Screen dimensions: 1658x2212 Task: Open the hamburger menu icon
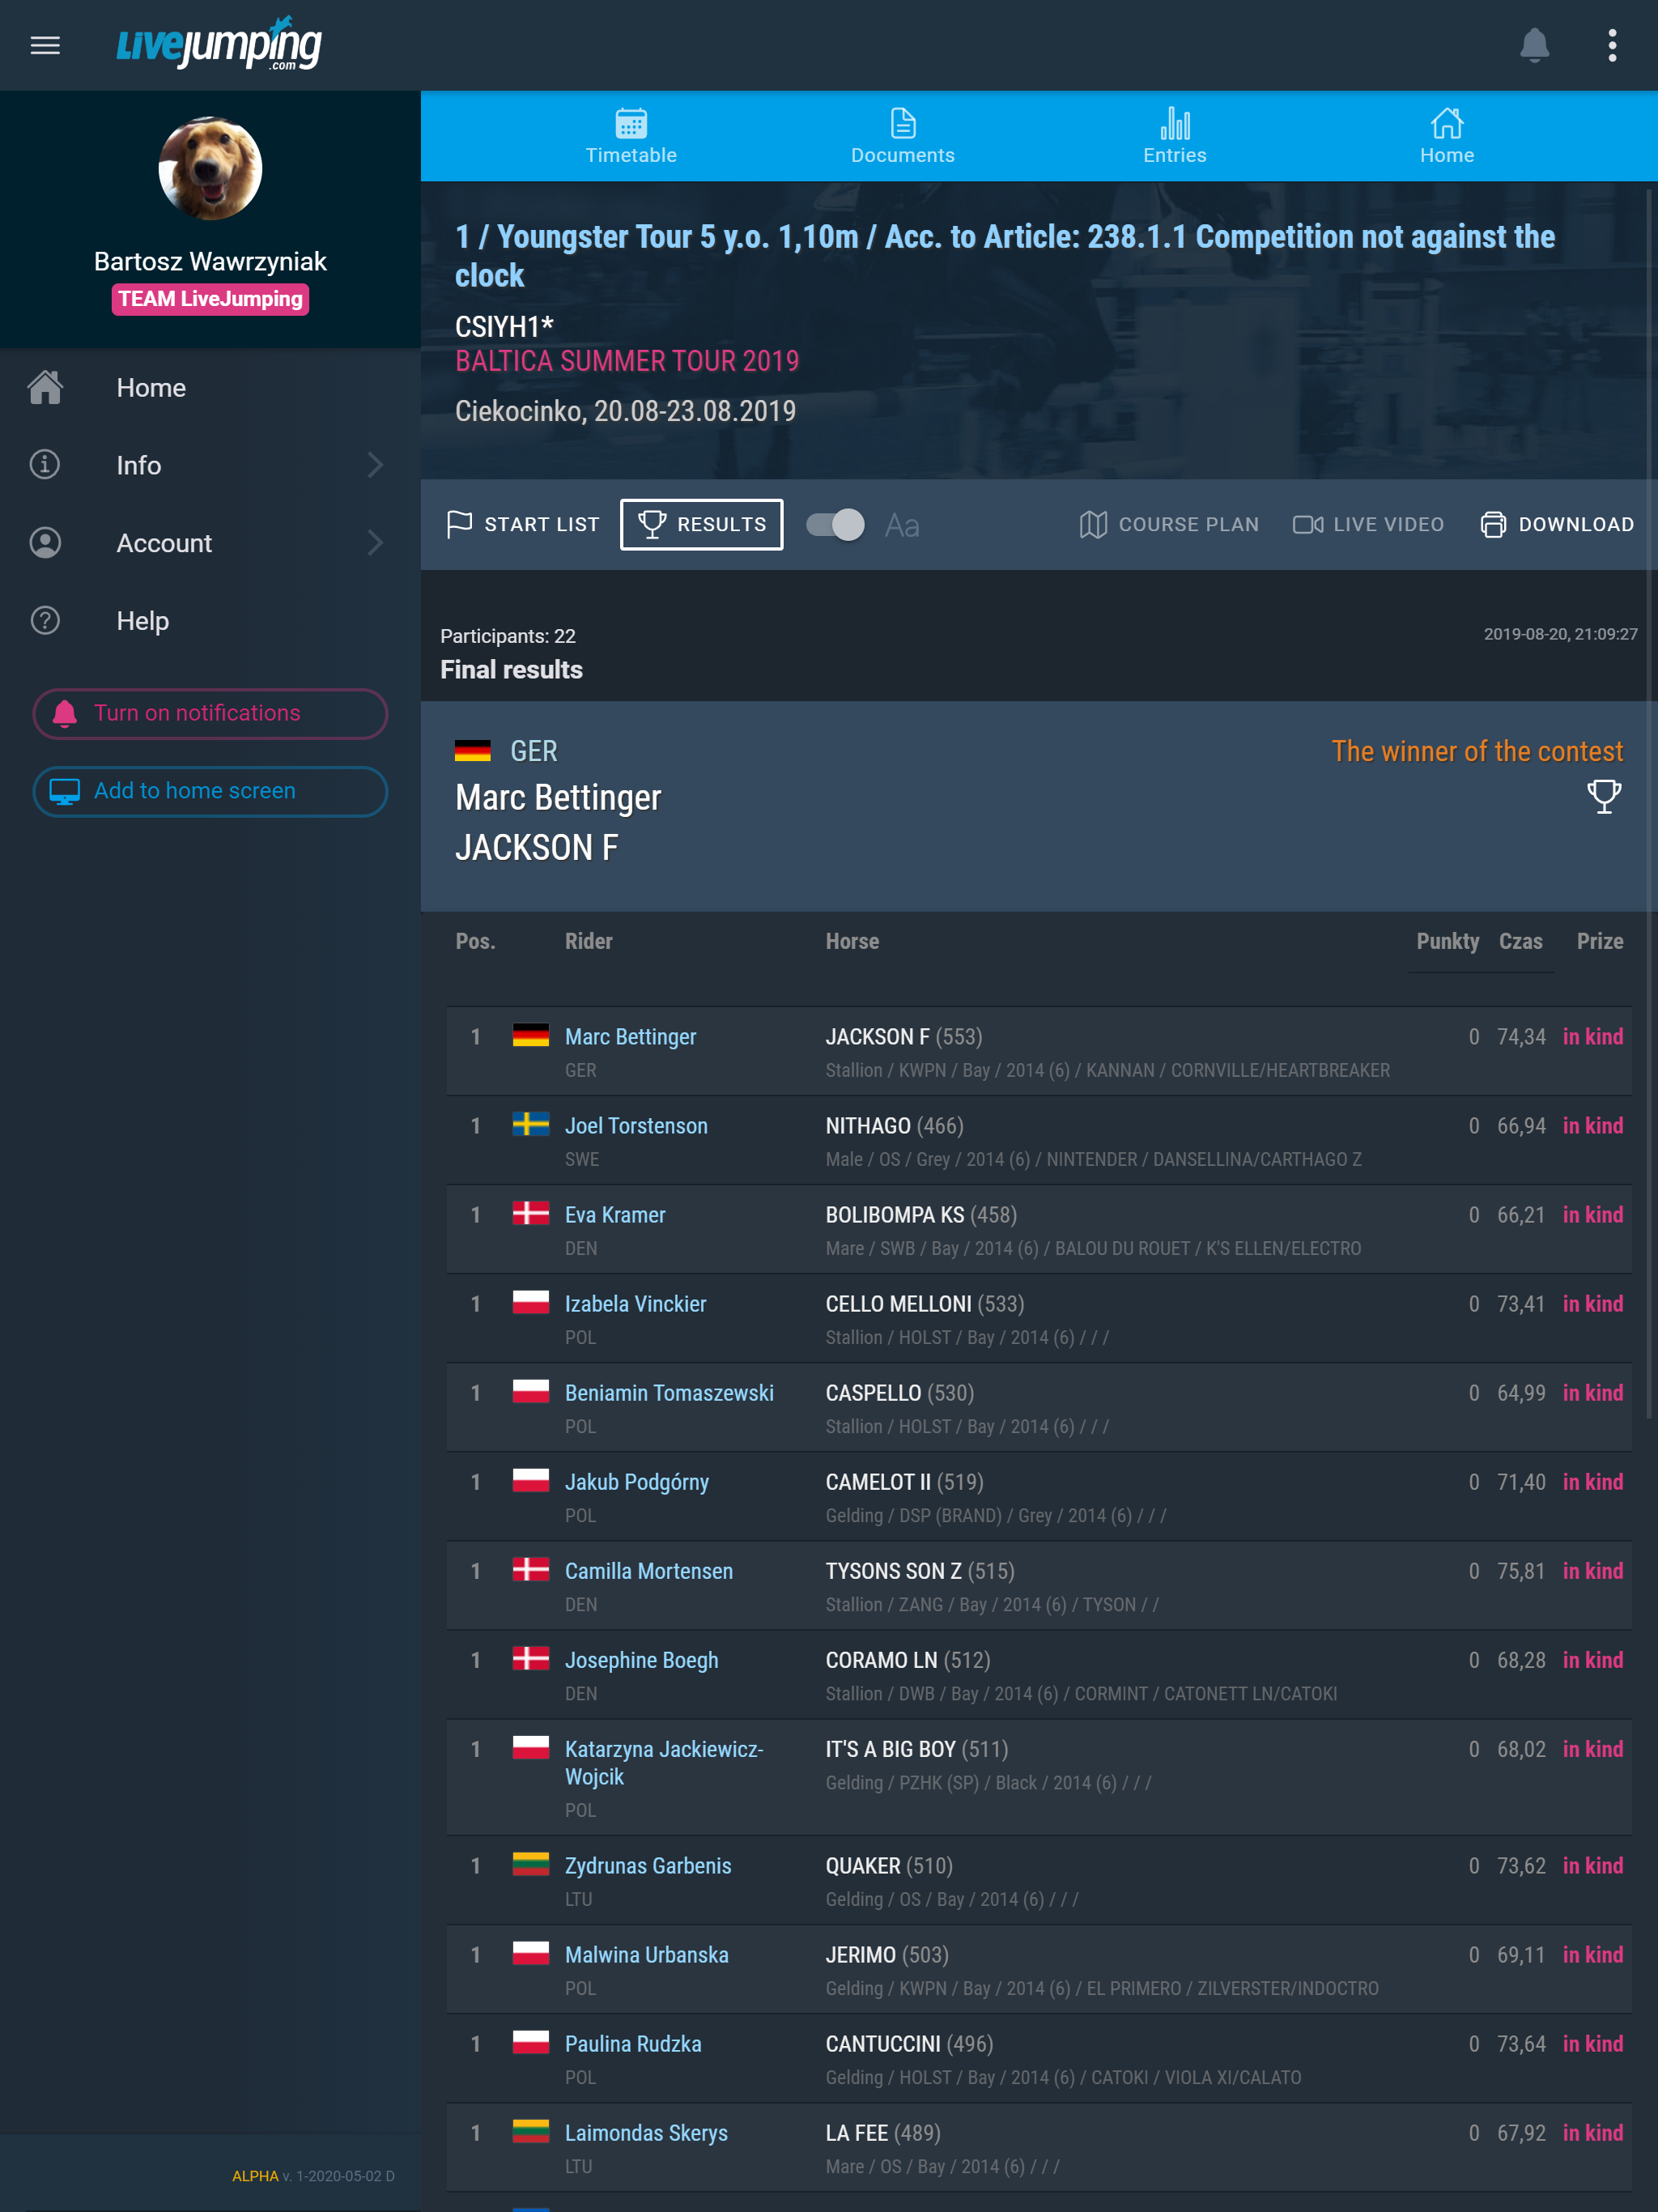(45, 45)
